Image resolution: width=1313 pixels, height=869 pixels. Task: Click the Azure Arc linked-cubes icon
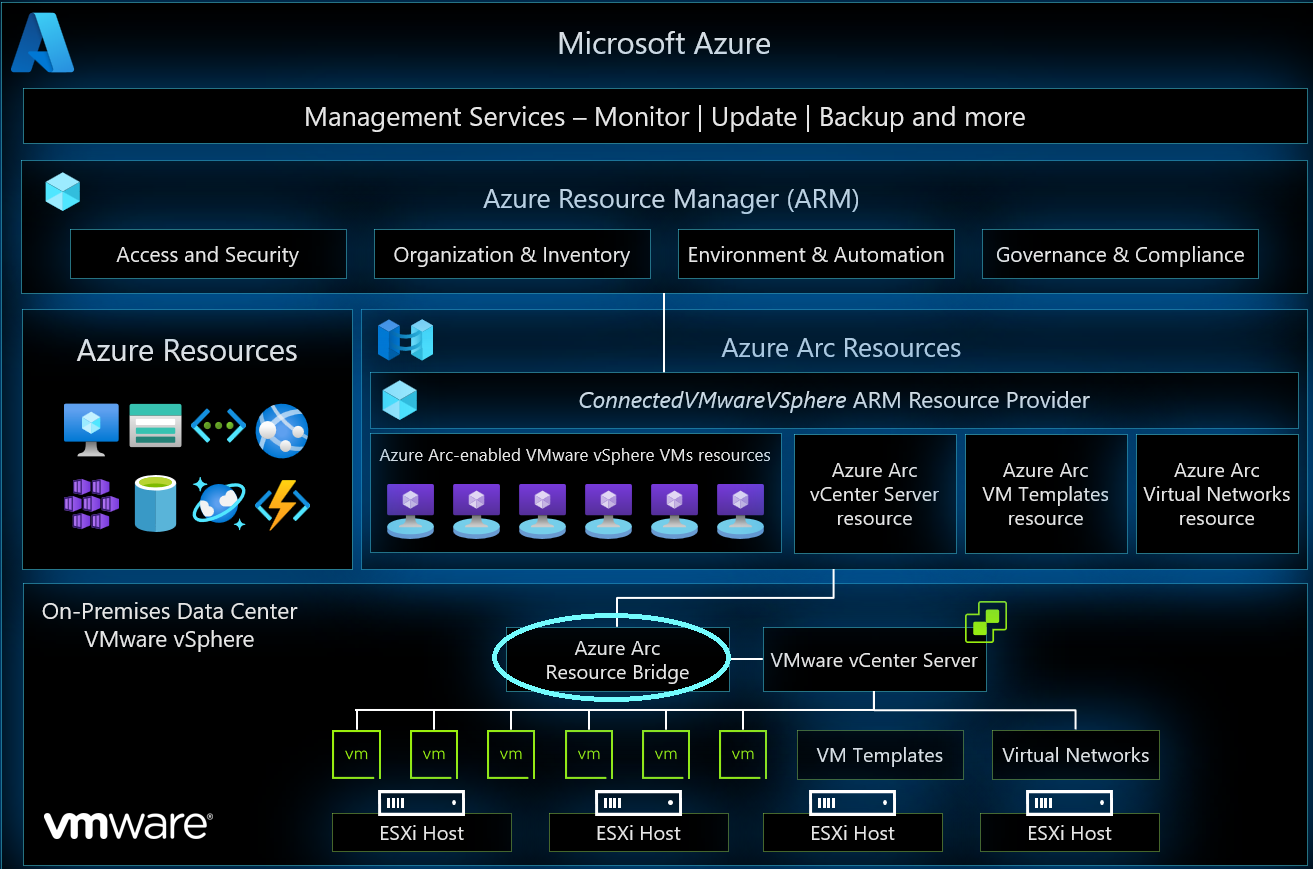click(405, 340)
